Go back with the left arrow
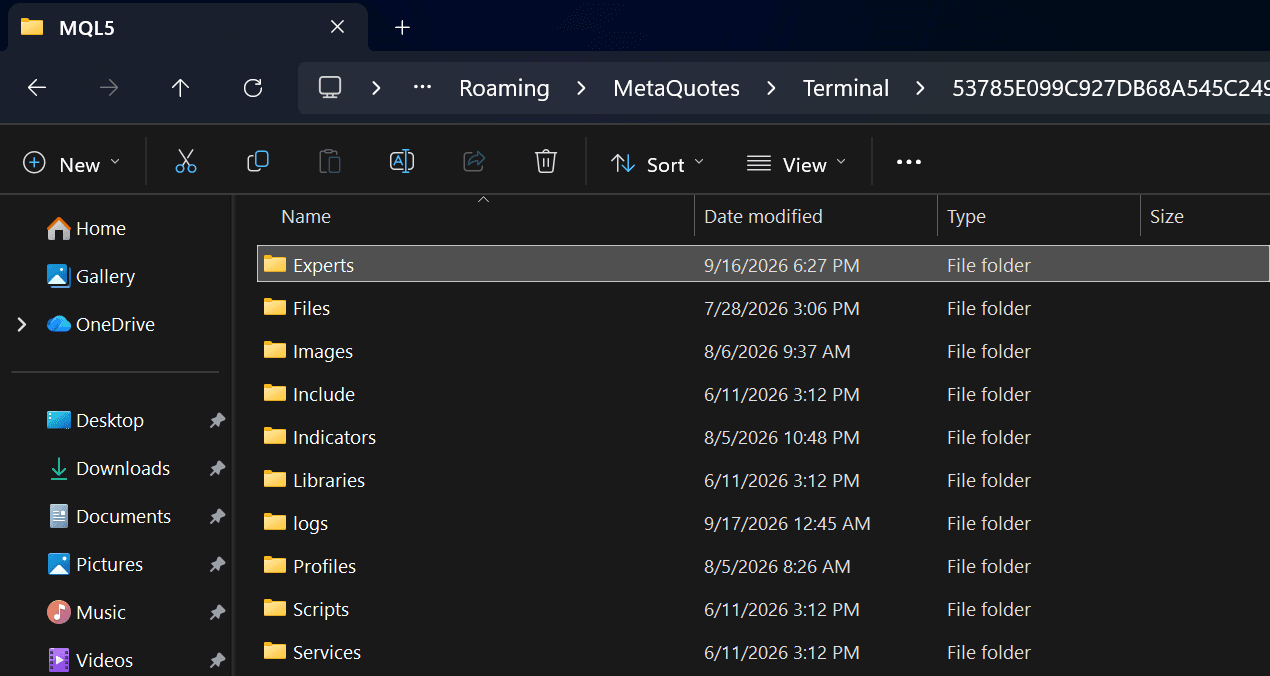Image resolution: width=1270 pixels, height=676 pixels. coord(37,88)
